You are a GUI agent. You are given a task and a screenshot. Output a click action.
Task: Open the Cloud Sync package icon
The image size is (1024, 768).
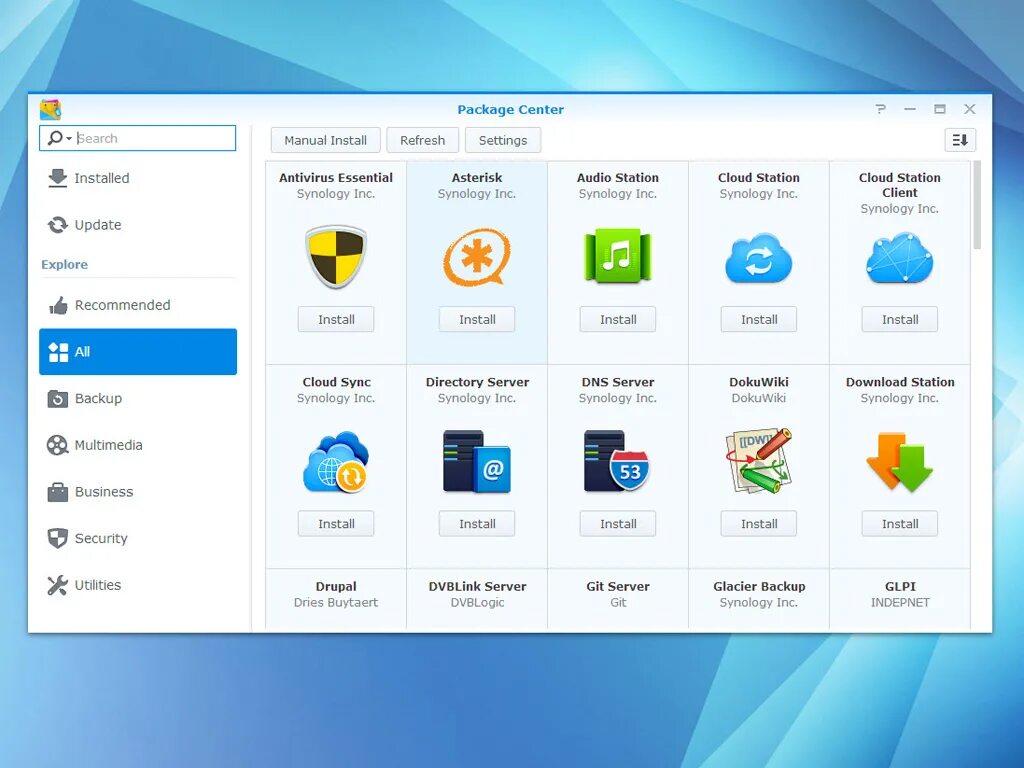[x=336, y=461]
